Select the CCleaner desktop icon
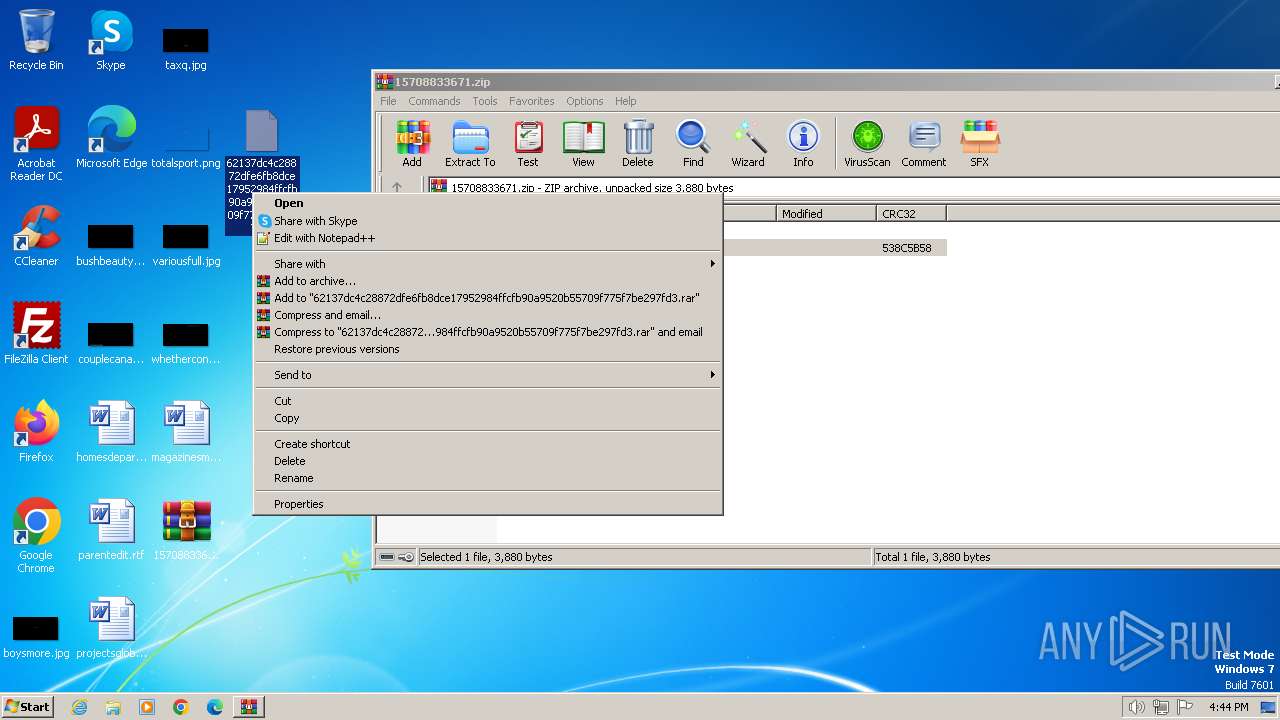This screenshot has width=1280, height=720. coord(36,236)
